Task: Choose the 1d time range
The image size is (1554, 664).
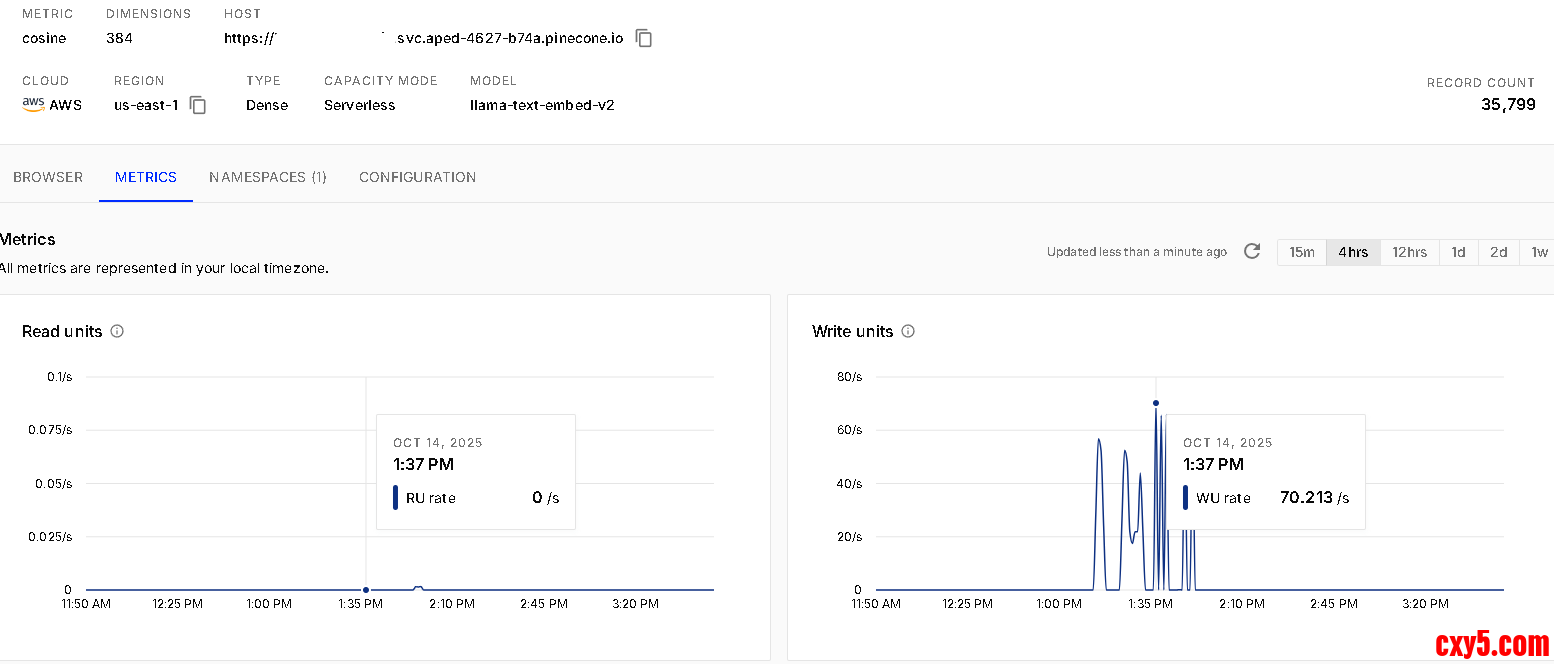Action: click(1458, 252)
